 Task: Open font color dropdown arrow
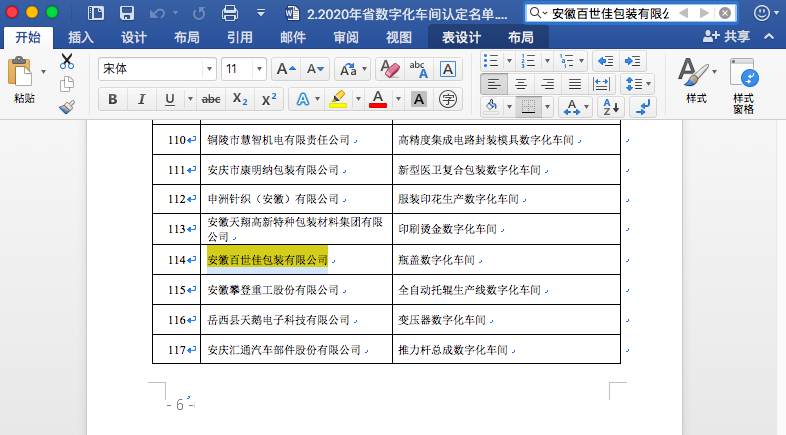click(398, 99)
